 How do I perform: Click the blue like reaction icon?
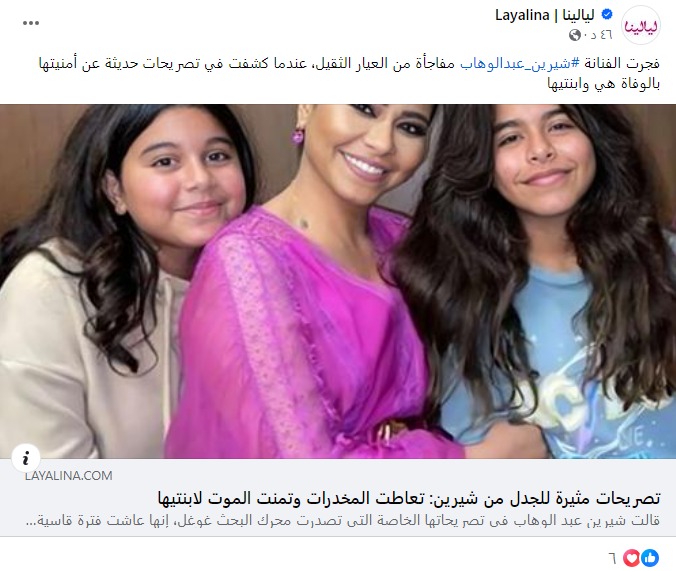click(650, 558)
